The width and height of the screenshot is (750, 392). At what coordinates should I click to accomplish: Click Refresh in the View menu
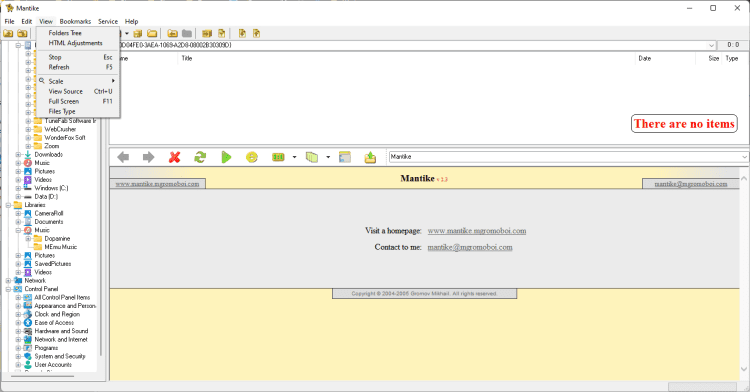78,67
